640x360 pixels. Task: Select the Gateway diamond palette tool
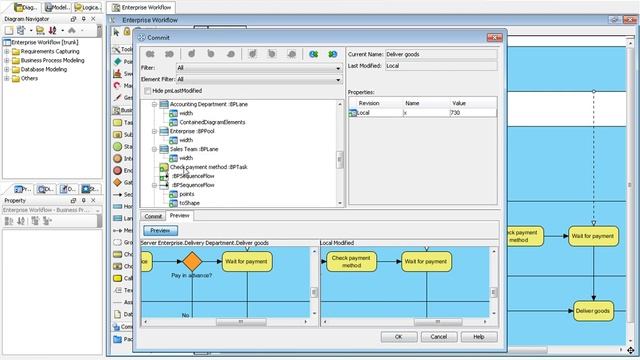click(x=118, y=182)
